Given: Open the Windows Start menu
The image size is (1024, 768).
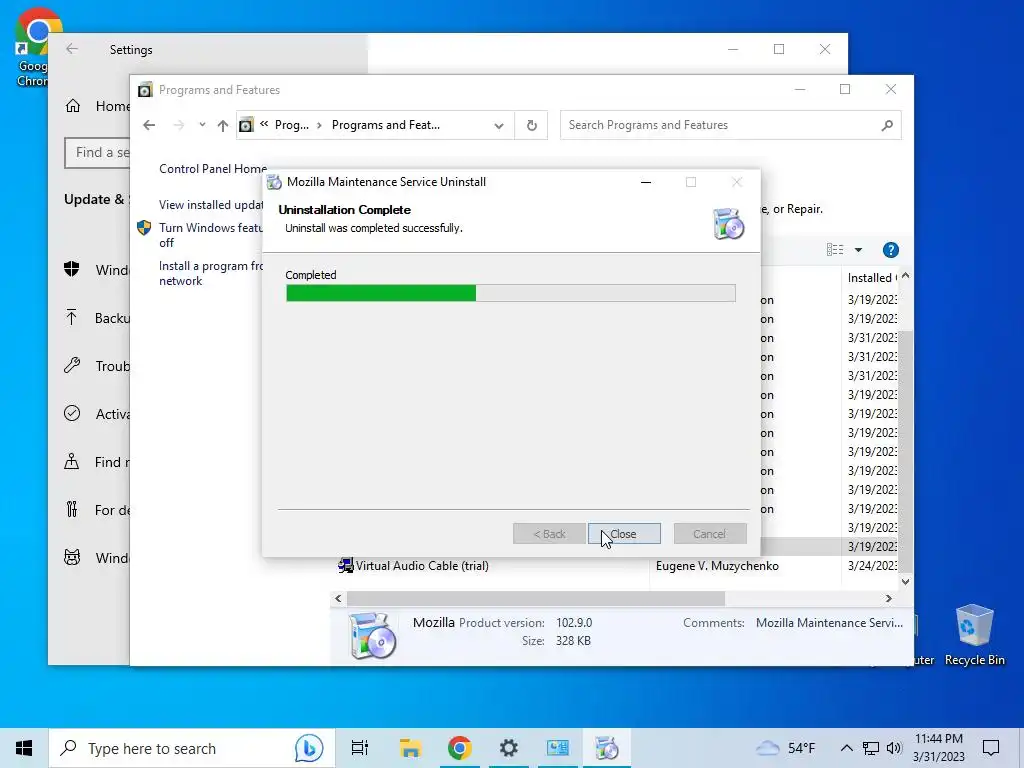Looking at the screenshot, I should pyautogui.click(x=24, y=748).
